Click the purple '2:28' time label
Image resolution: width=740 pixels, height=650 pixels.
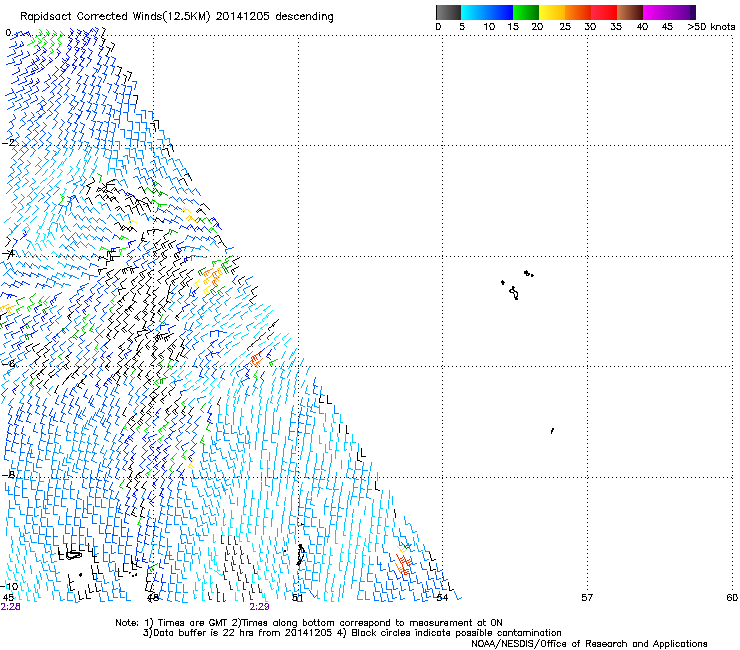(10, 607)
